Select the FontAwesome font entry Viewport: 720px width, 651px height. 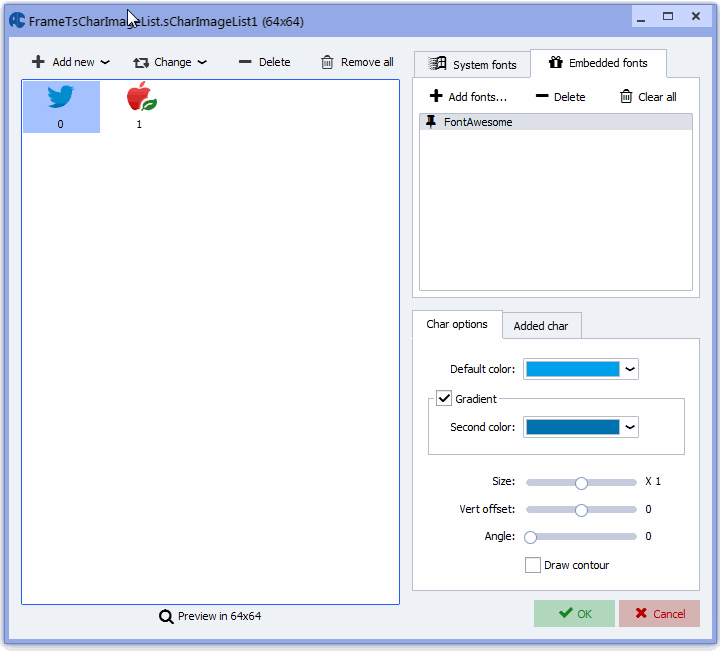pyautogui.click(x=556, y=122)
